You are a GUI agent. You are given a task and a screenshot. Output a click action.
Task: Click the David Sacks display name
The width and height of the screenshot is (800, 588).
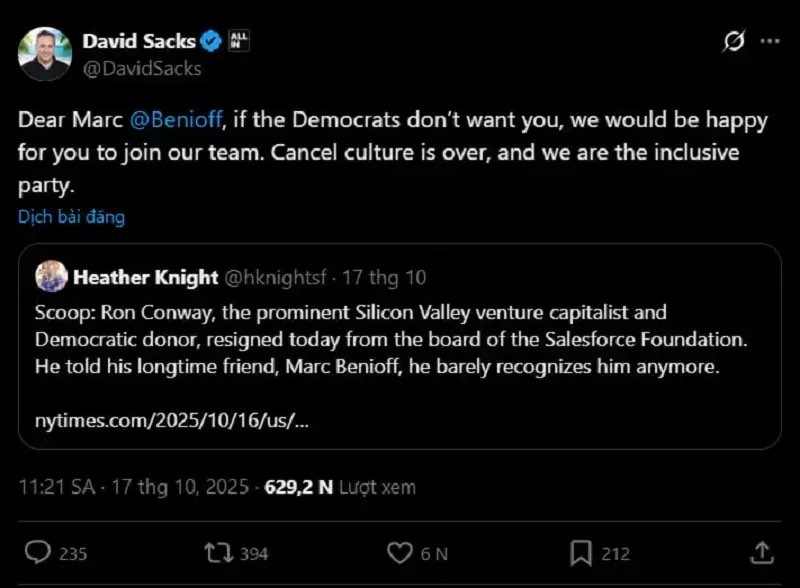click(138, 41)
